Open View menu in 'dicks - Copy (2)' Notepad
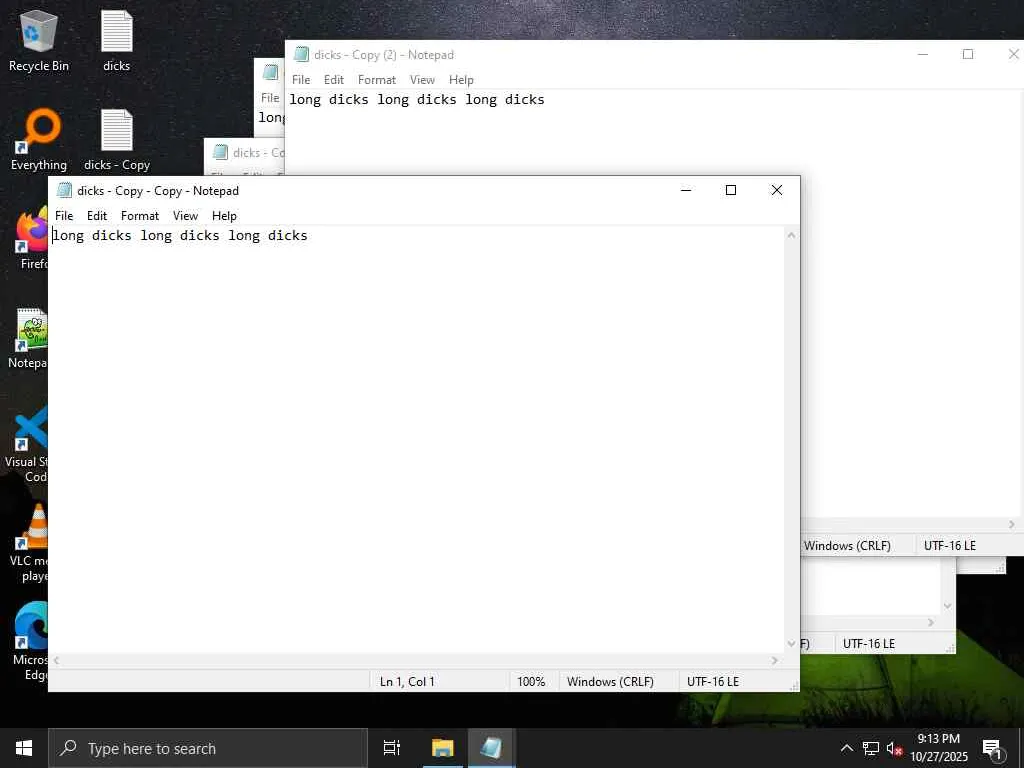 click(423, 80)
